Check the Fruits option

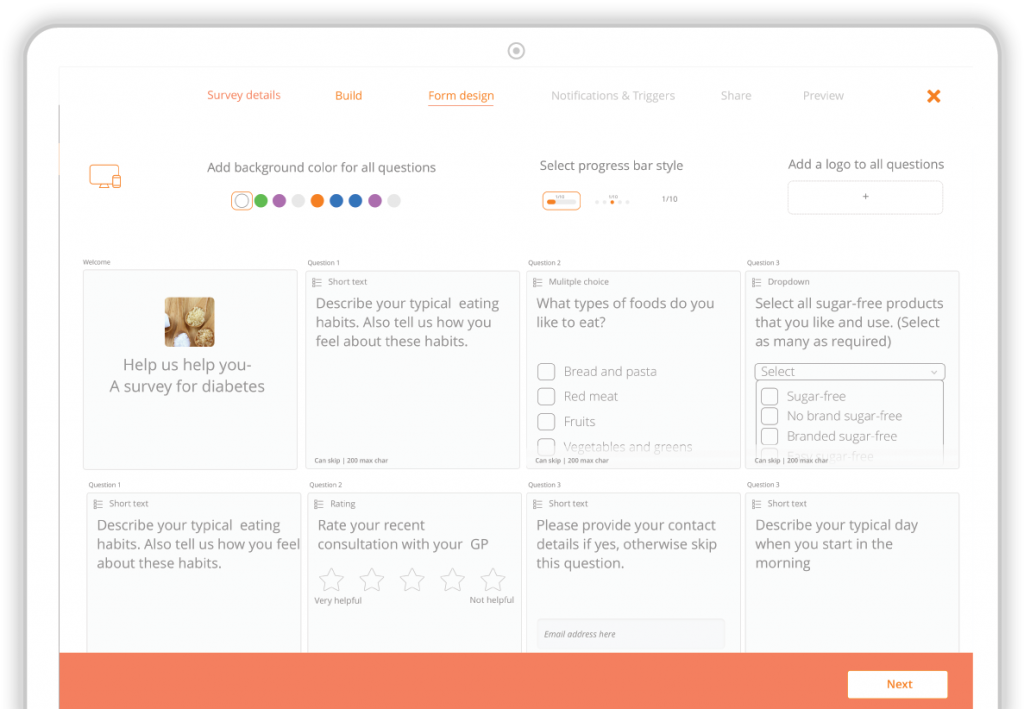[x=546, y=421]
